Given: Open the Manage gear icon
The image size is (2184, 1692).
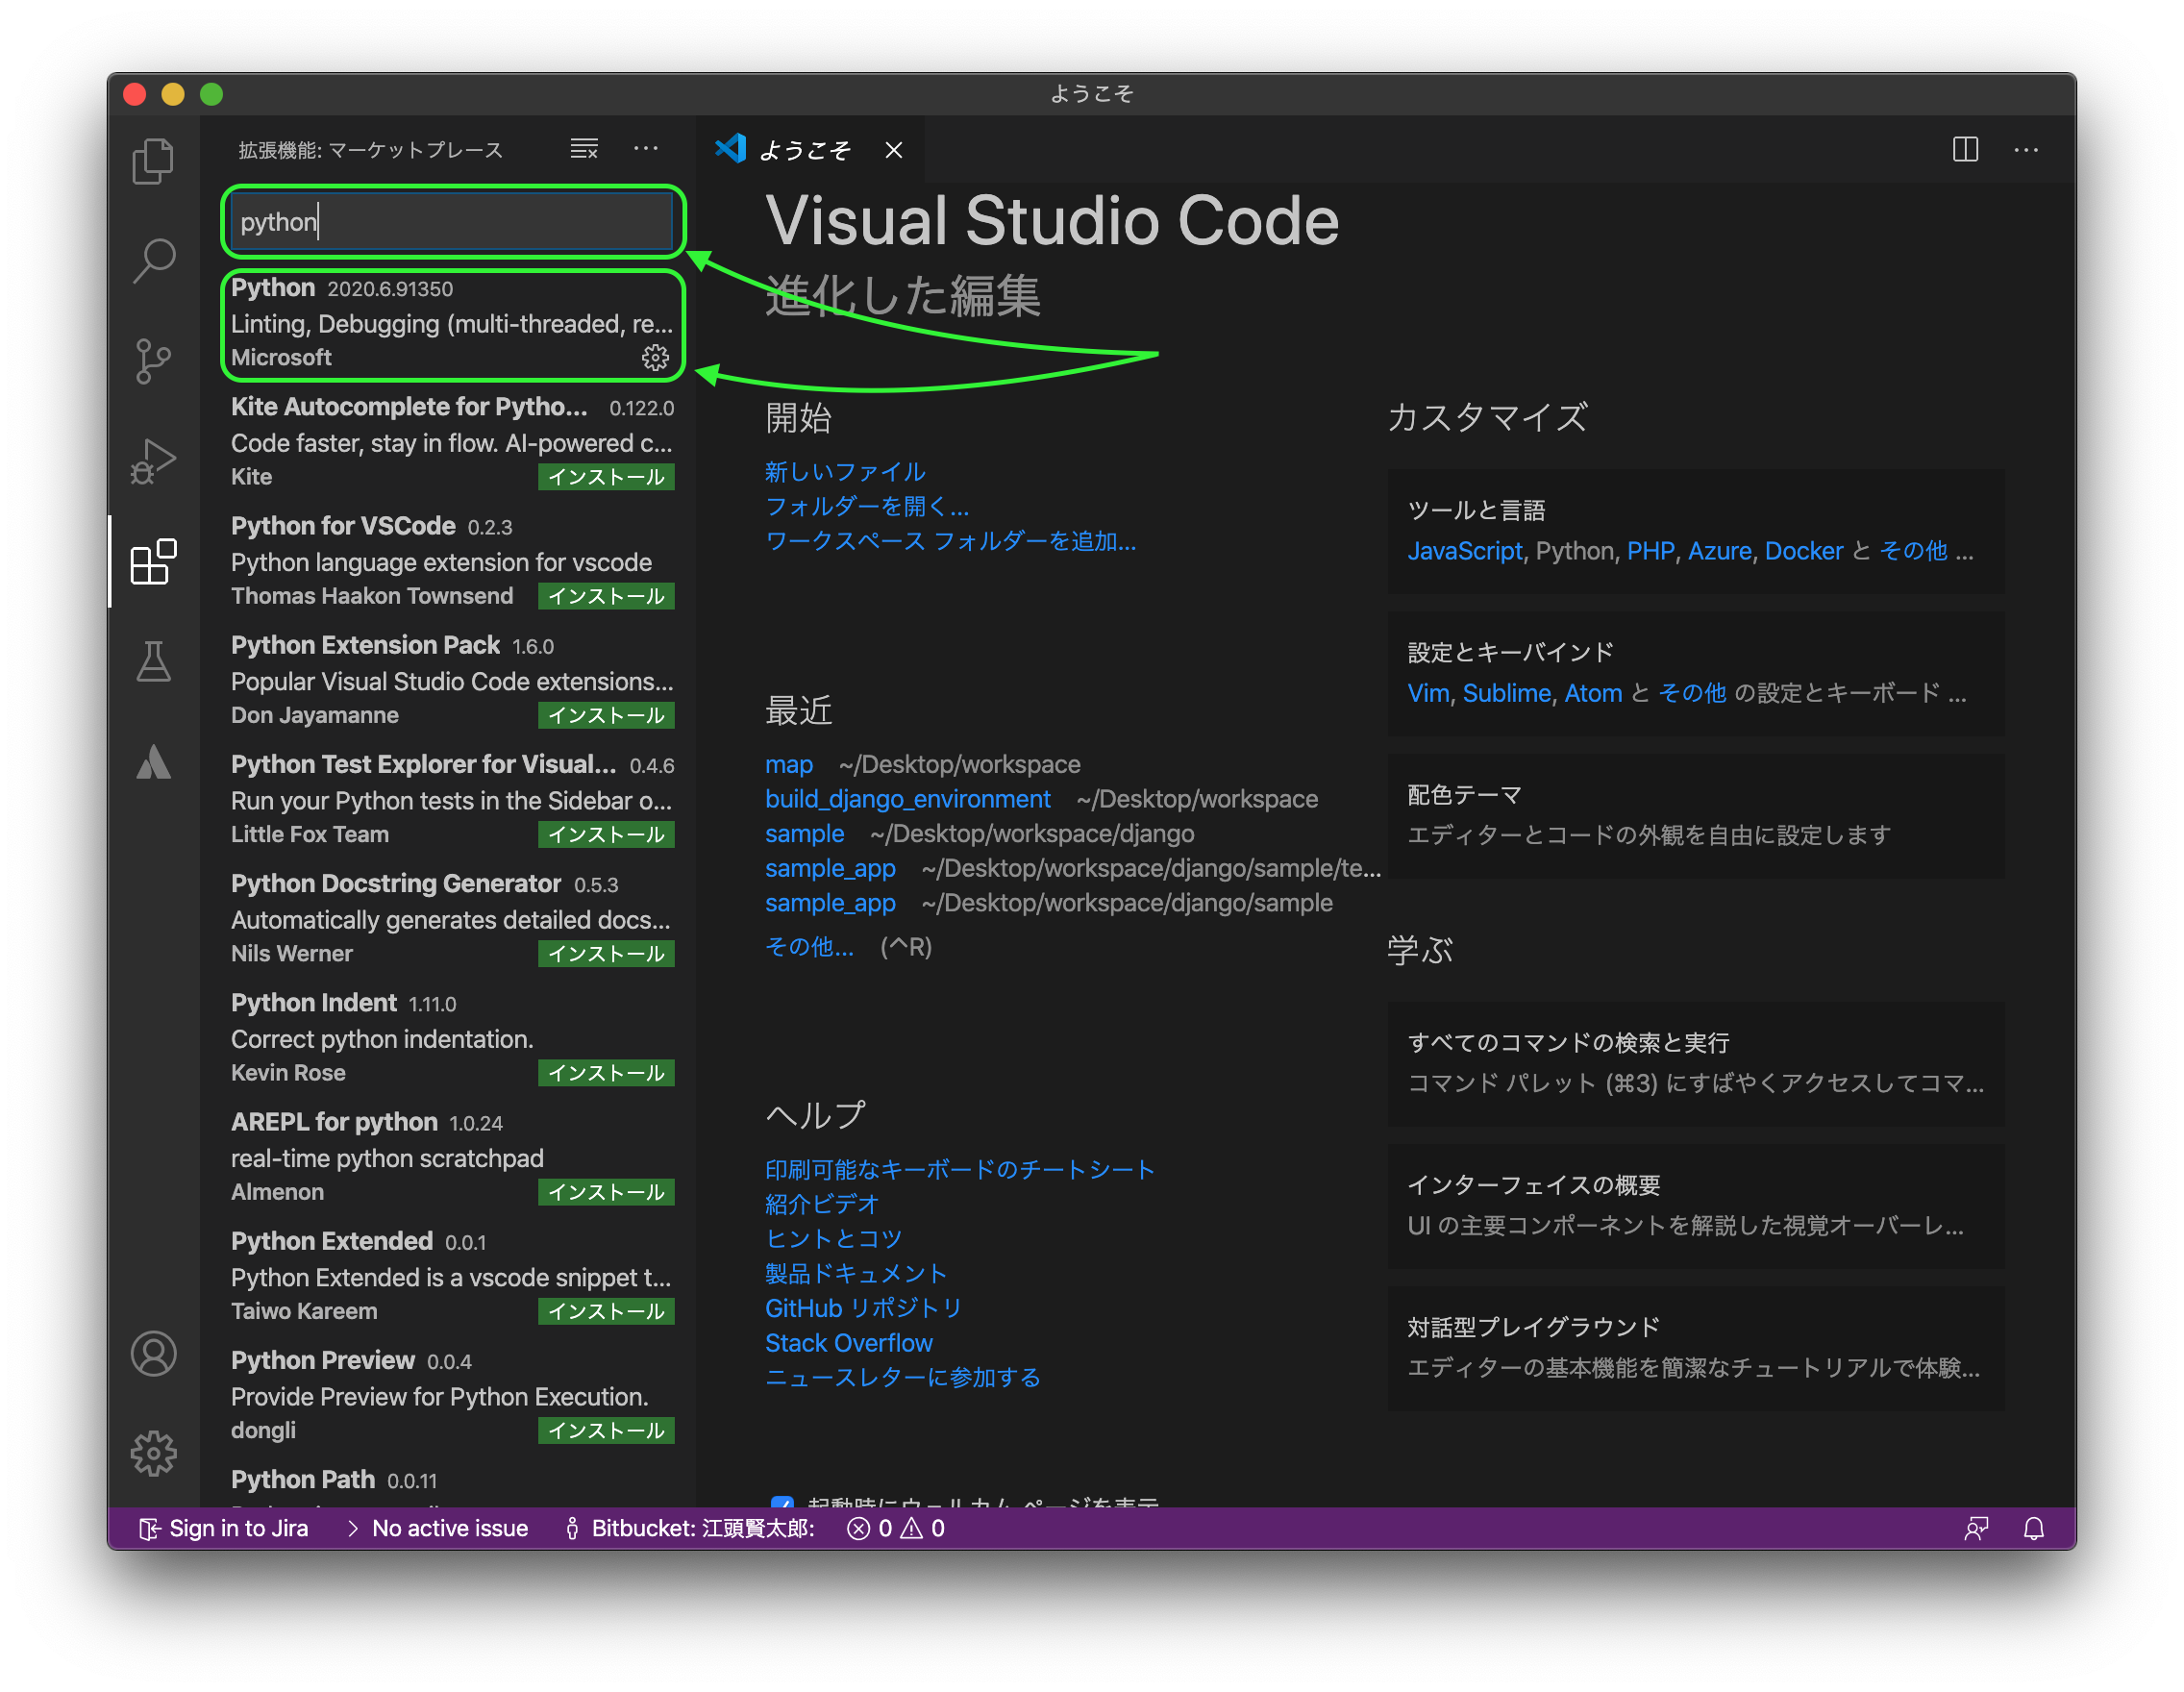Looking at the screenshot, I should pos(153,1454).
